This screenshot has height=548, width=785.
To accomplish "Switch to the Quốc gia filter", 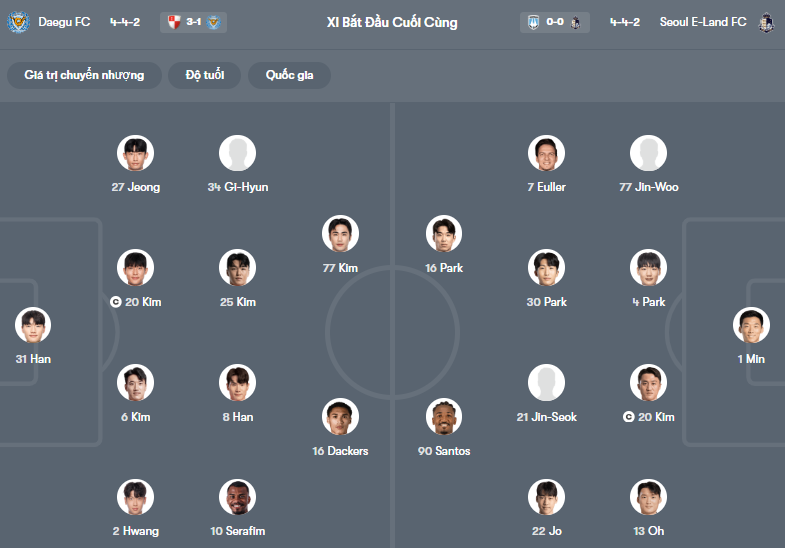I will [290, 75].
